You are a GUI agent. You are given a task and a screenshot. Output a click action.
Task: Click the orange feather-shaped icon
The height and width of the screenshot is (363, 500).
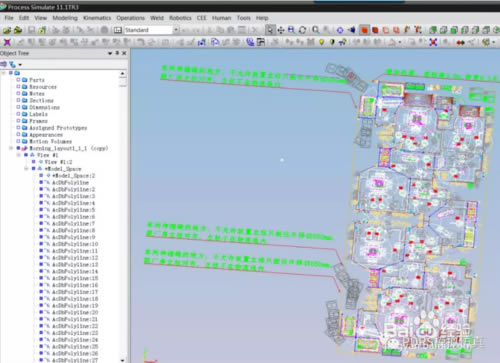pyautogui.click(x=407, y=30)
